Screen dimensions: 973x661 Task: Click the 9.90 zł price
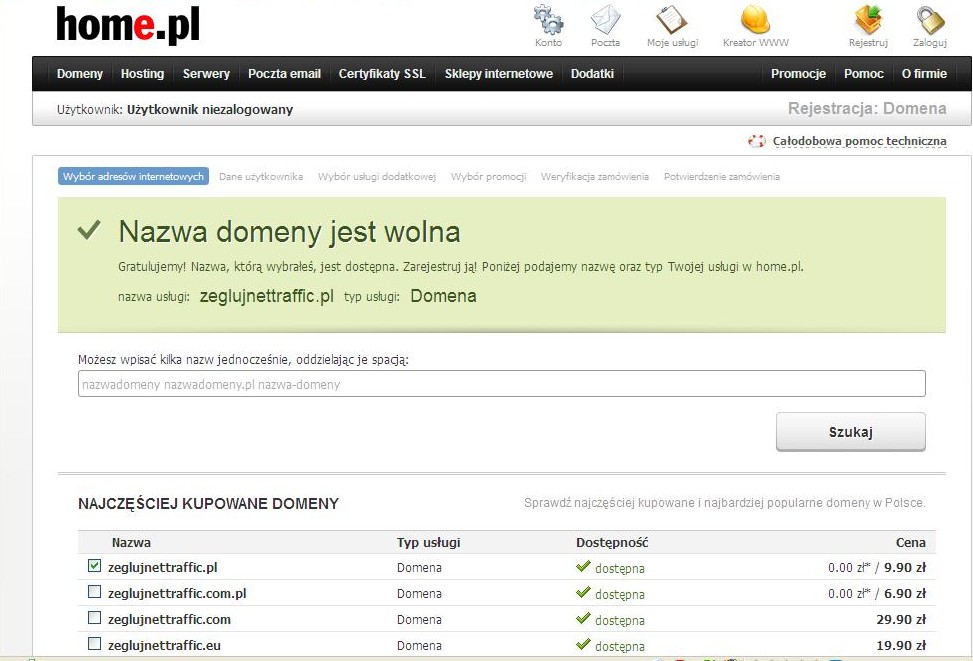coord(905,567)
